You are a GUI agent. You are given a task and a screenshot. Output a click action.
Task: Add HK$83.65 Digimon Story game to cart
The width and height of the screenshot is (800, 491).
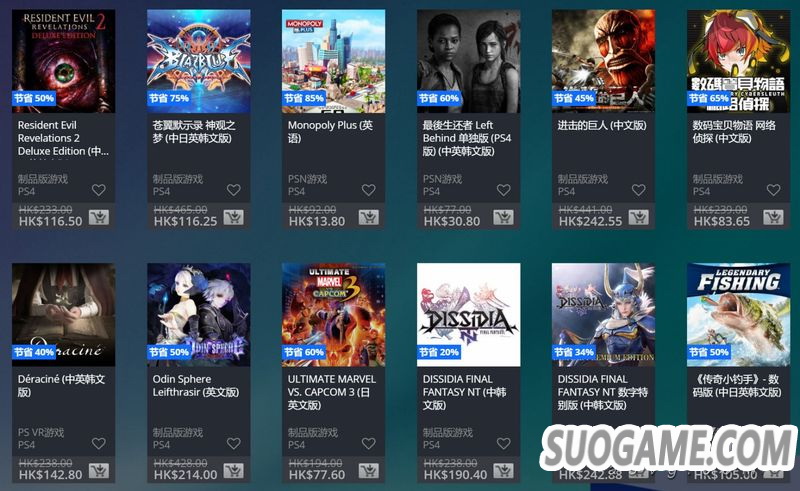point(773,217)
